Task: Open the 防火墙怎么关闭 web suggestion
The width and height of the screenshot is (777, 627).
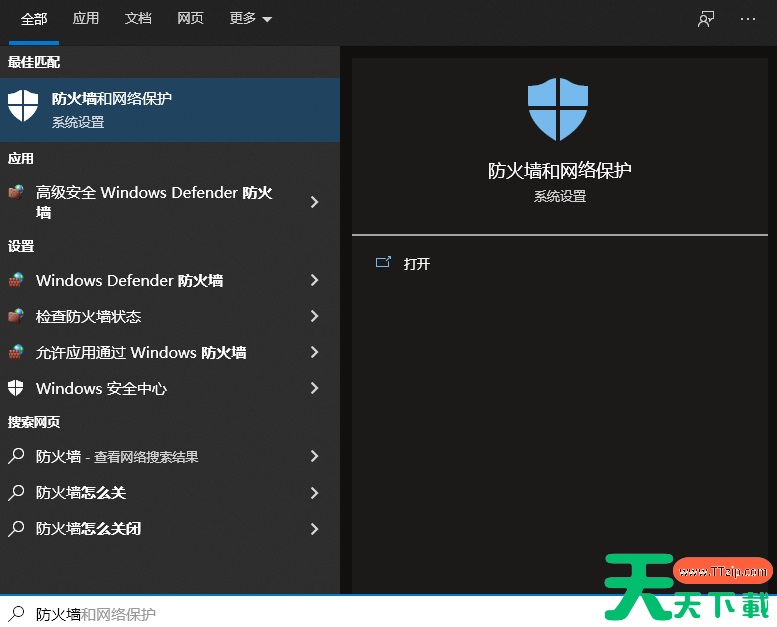Action: point(170,528)
